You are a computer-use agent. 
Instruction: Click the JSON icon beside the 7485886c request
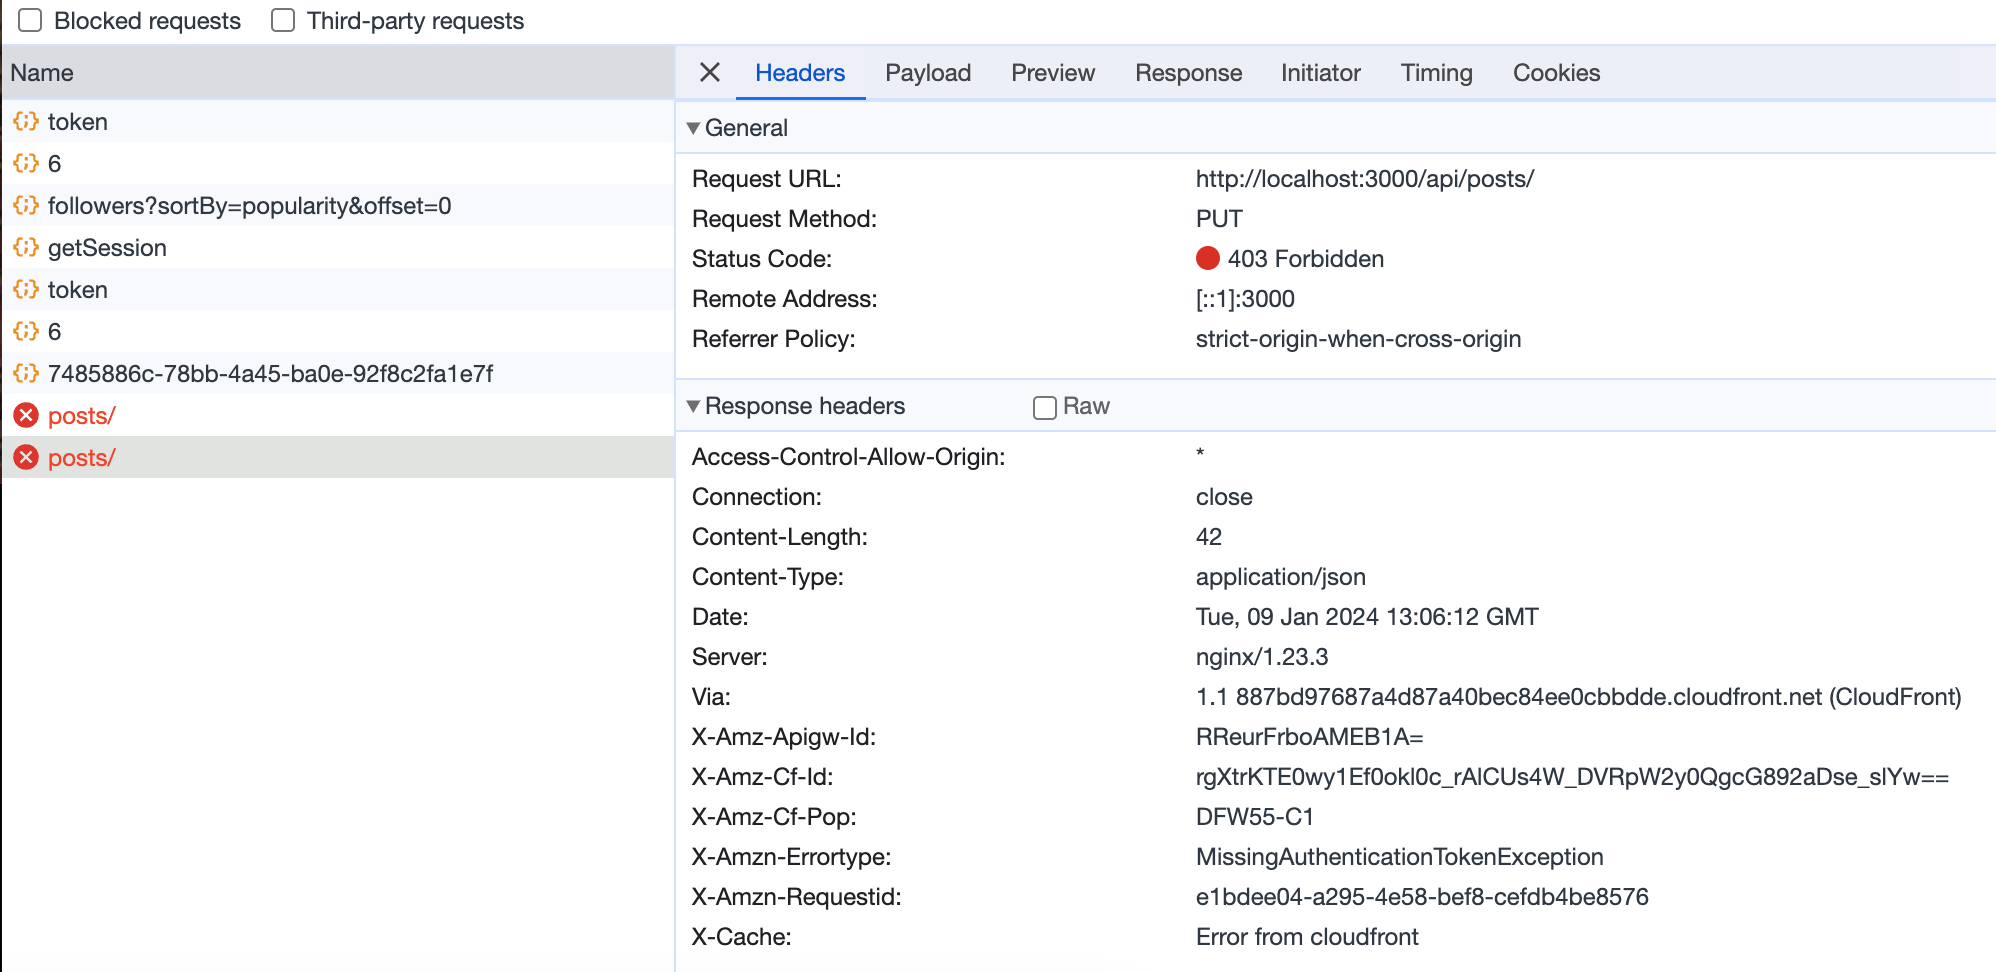click(26, 373)
